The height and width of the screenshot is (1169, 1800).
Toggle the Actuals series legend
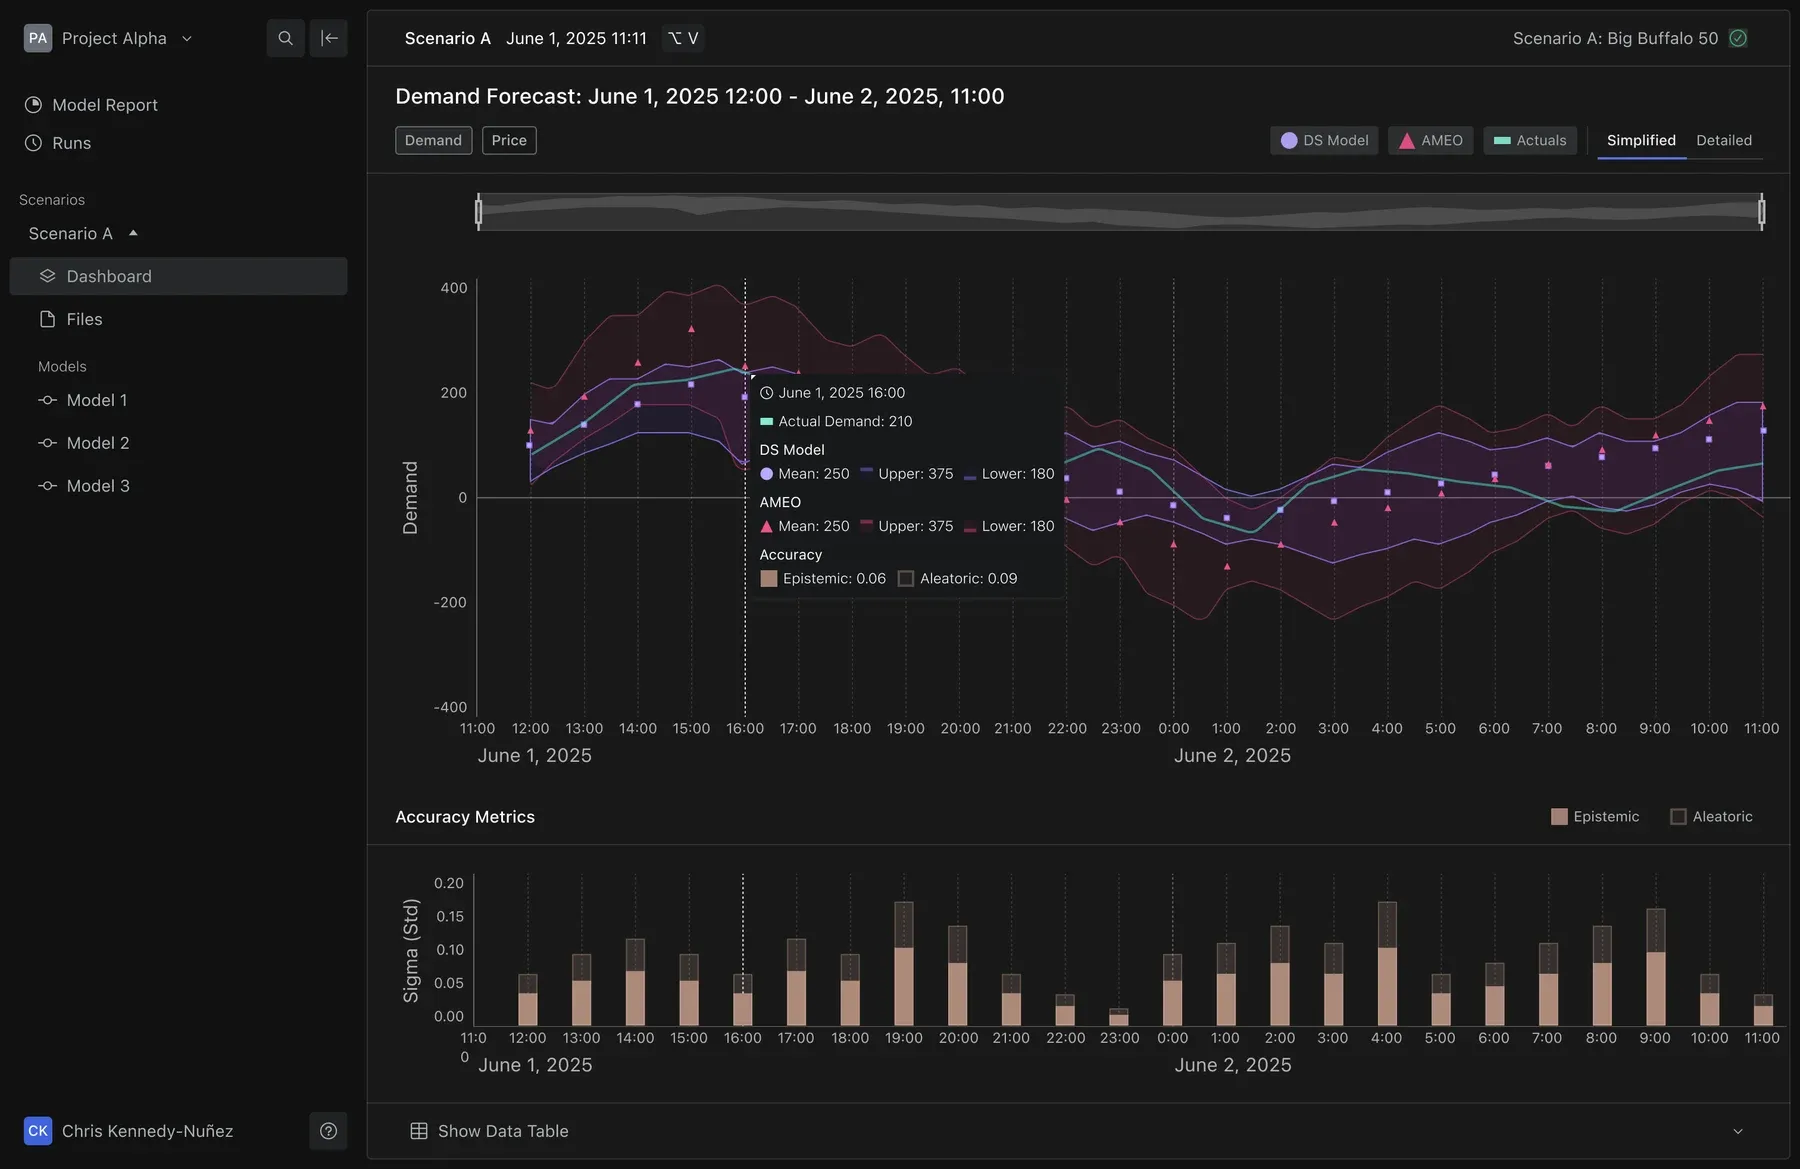[1530, 140]
